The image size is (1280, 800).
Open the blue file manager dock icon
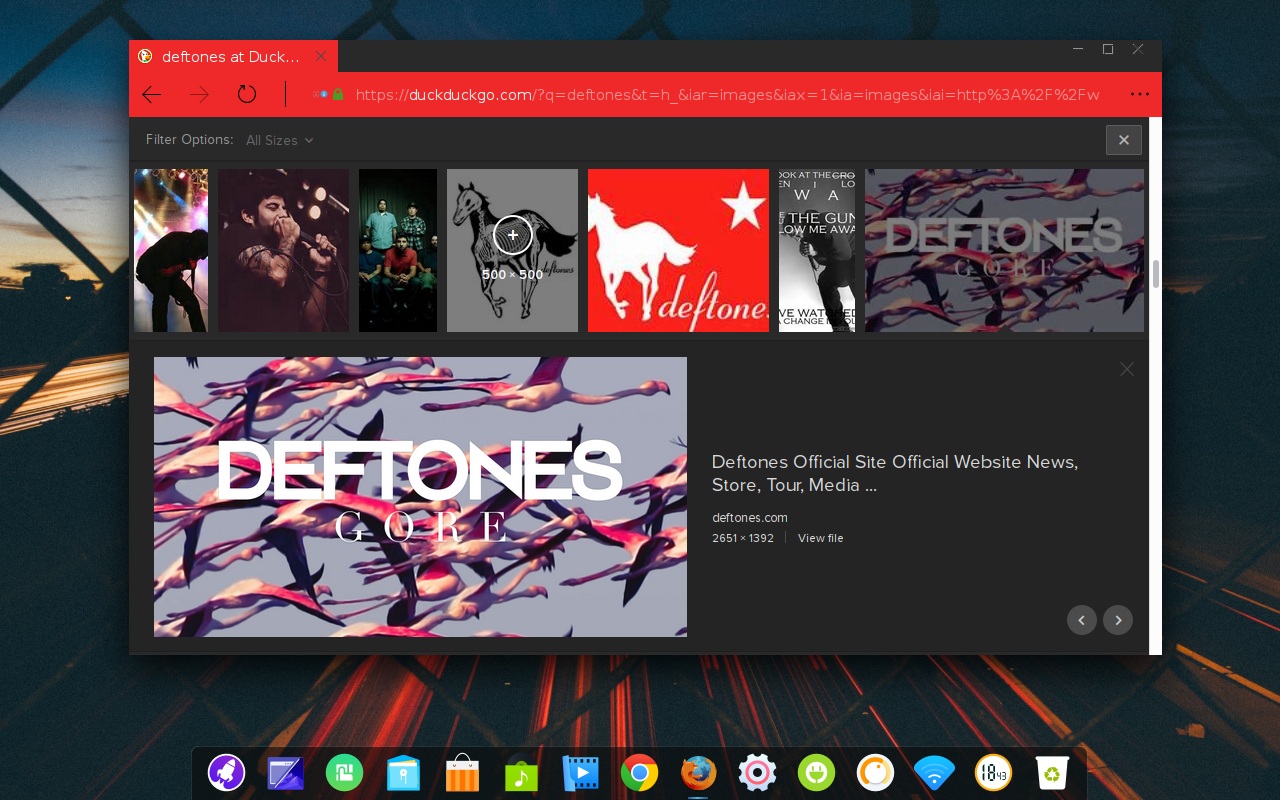404,774
